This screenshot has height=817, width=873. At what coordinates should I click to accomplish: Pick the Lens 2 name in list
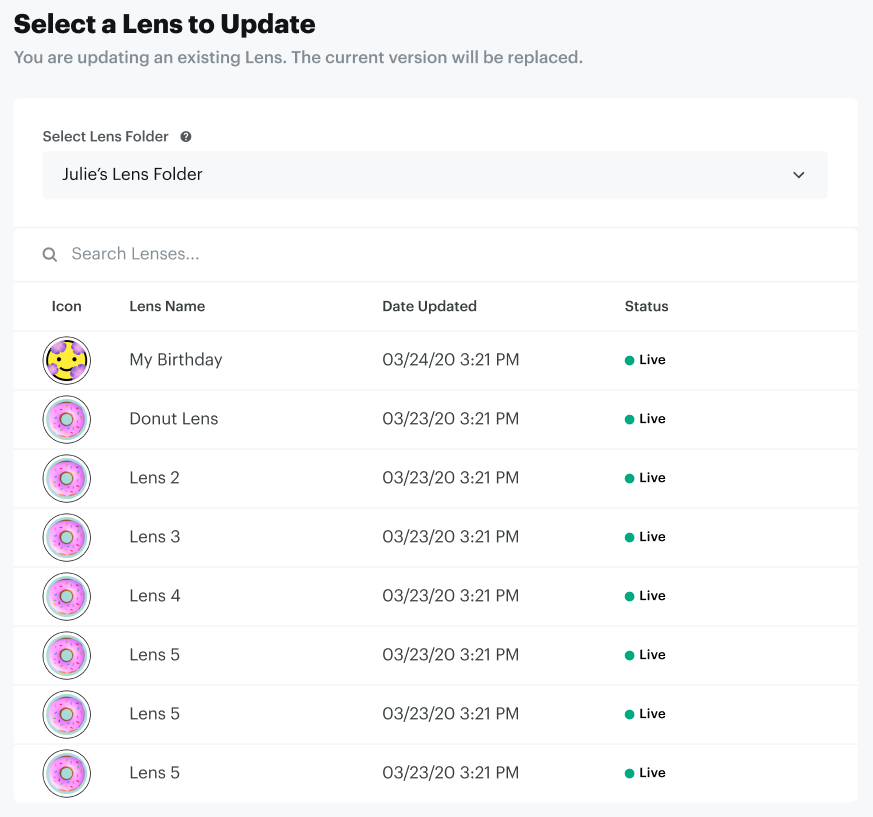click(155, 478)
